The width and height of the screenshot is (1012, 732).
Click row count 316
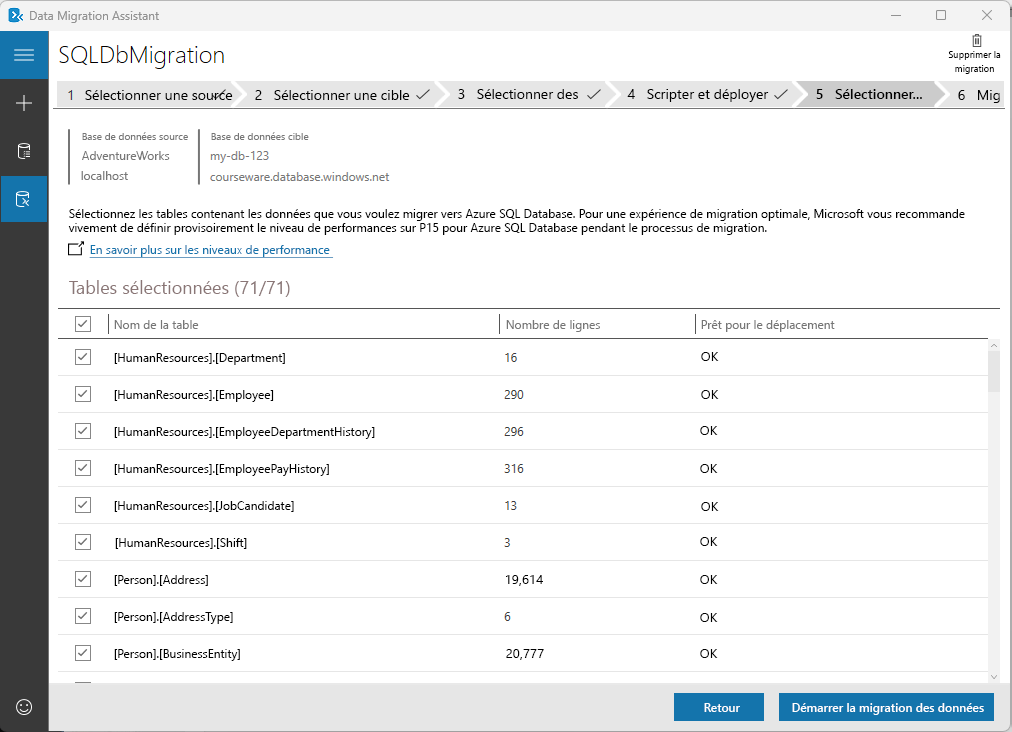[514, 469]
